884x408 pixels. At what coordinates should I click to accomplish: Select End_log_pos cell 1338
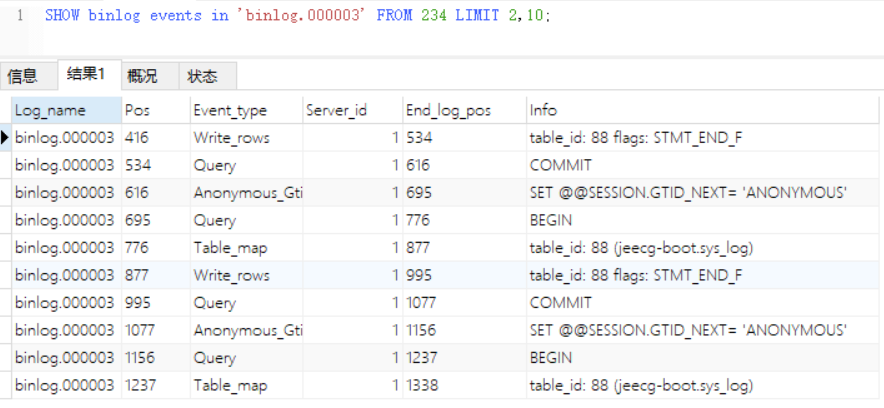pos(465,385)
